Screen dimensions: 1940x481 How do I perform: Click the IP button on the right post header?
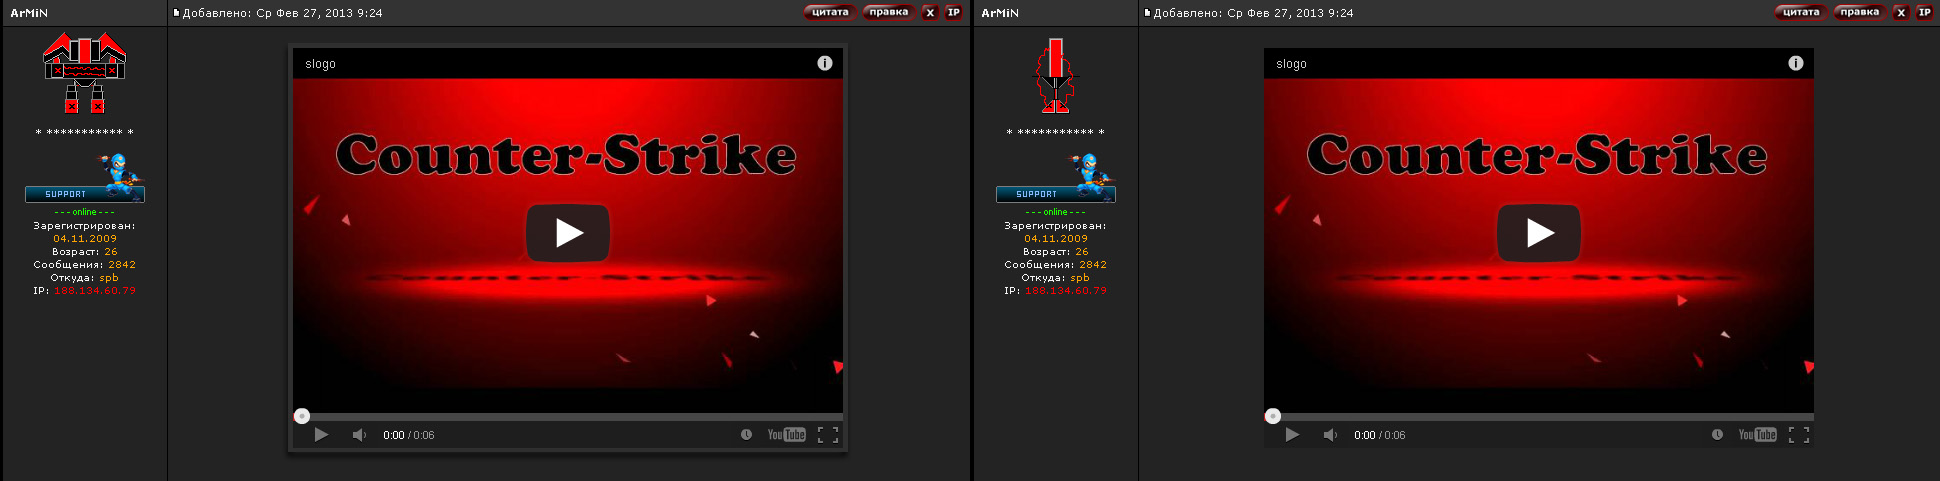1924,13
